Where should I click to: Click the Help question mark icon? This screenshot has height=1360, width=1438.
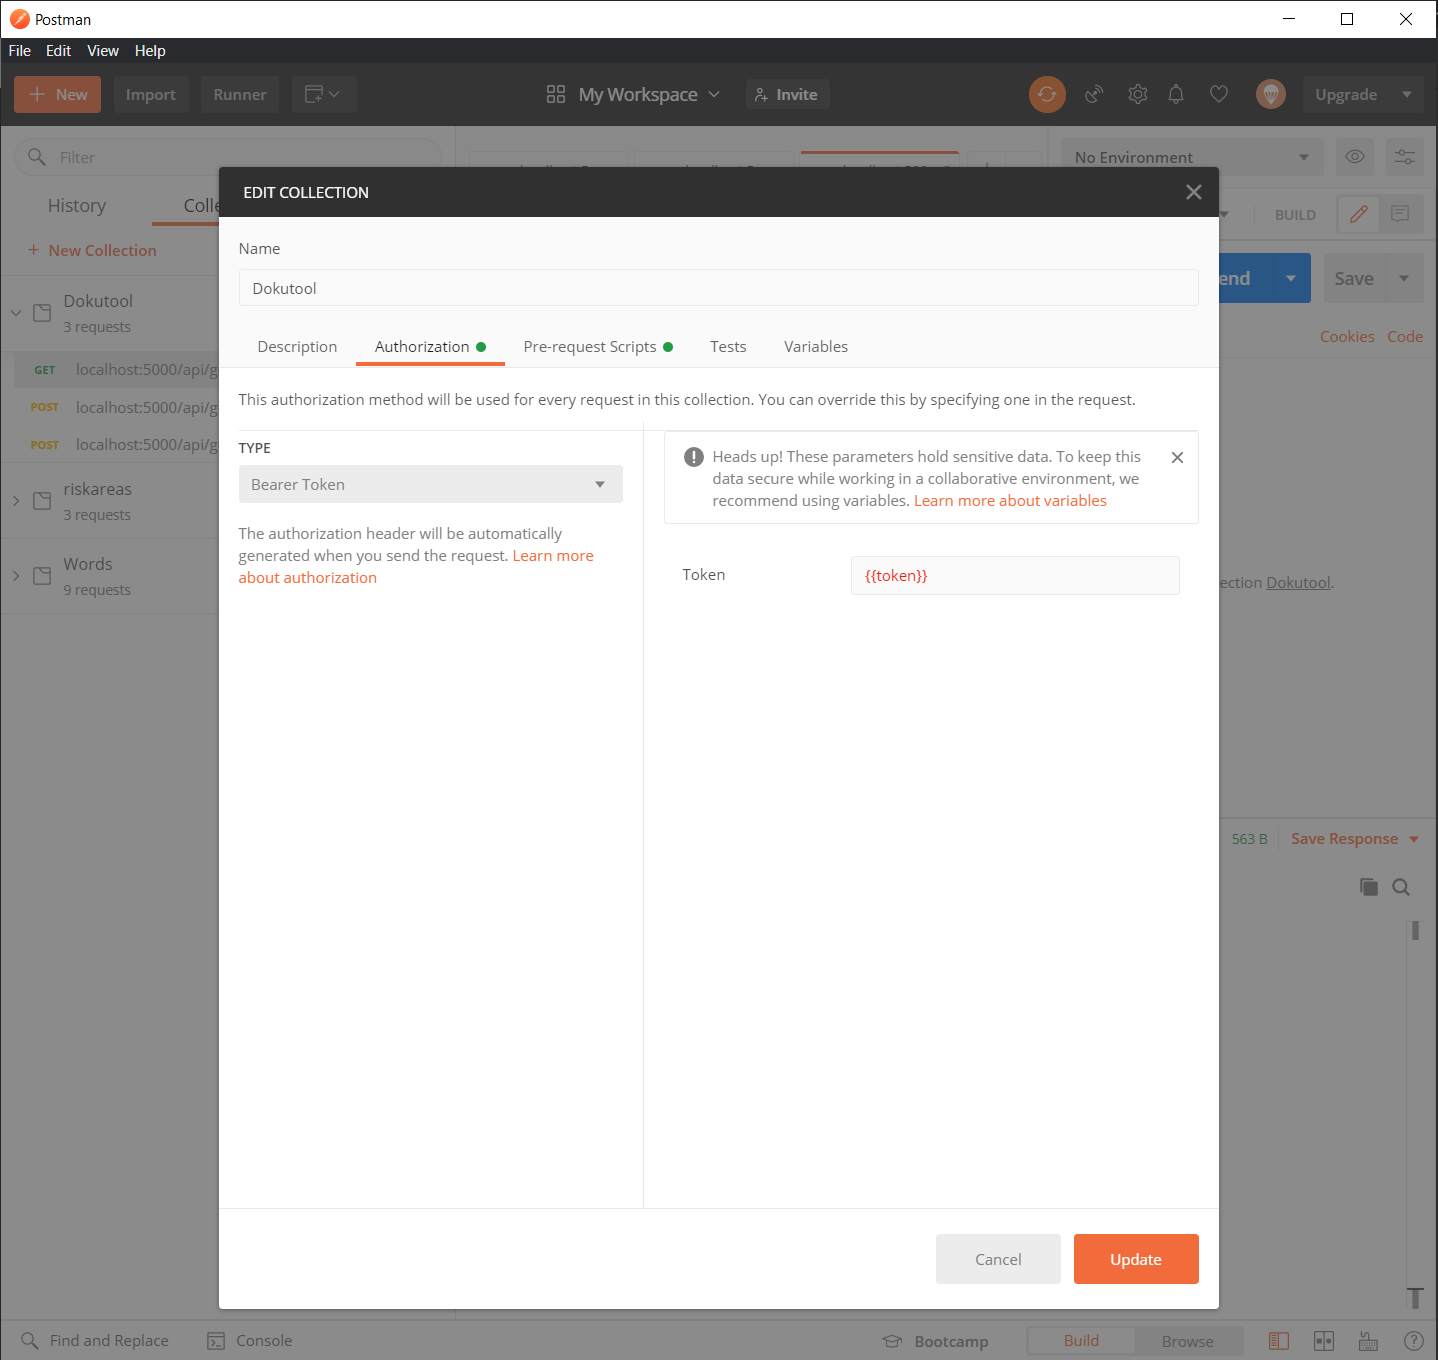1413,1341
